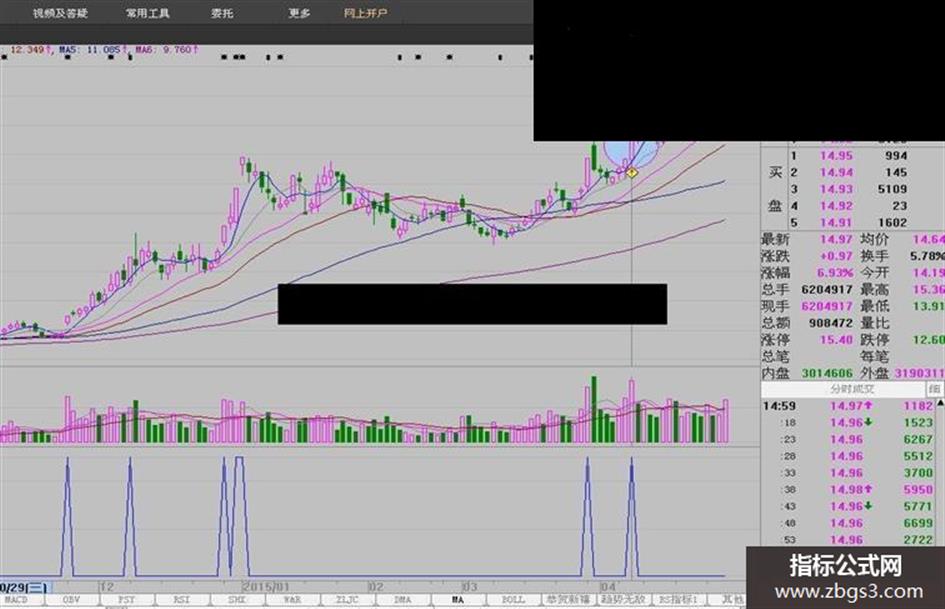945x609 pixels.
Task: Switch to the BOLL indicator tab
Action: pyautogui.click(x=513, y=600)
